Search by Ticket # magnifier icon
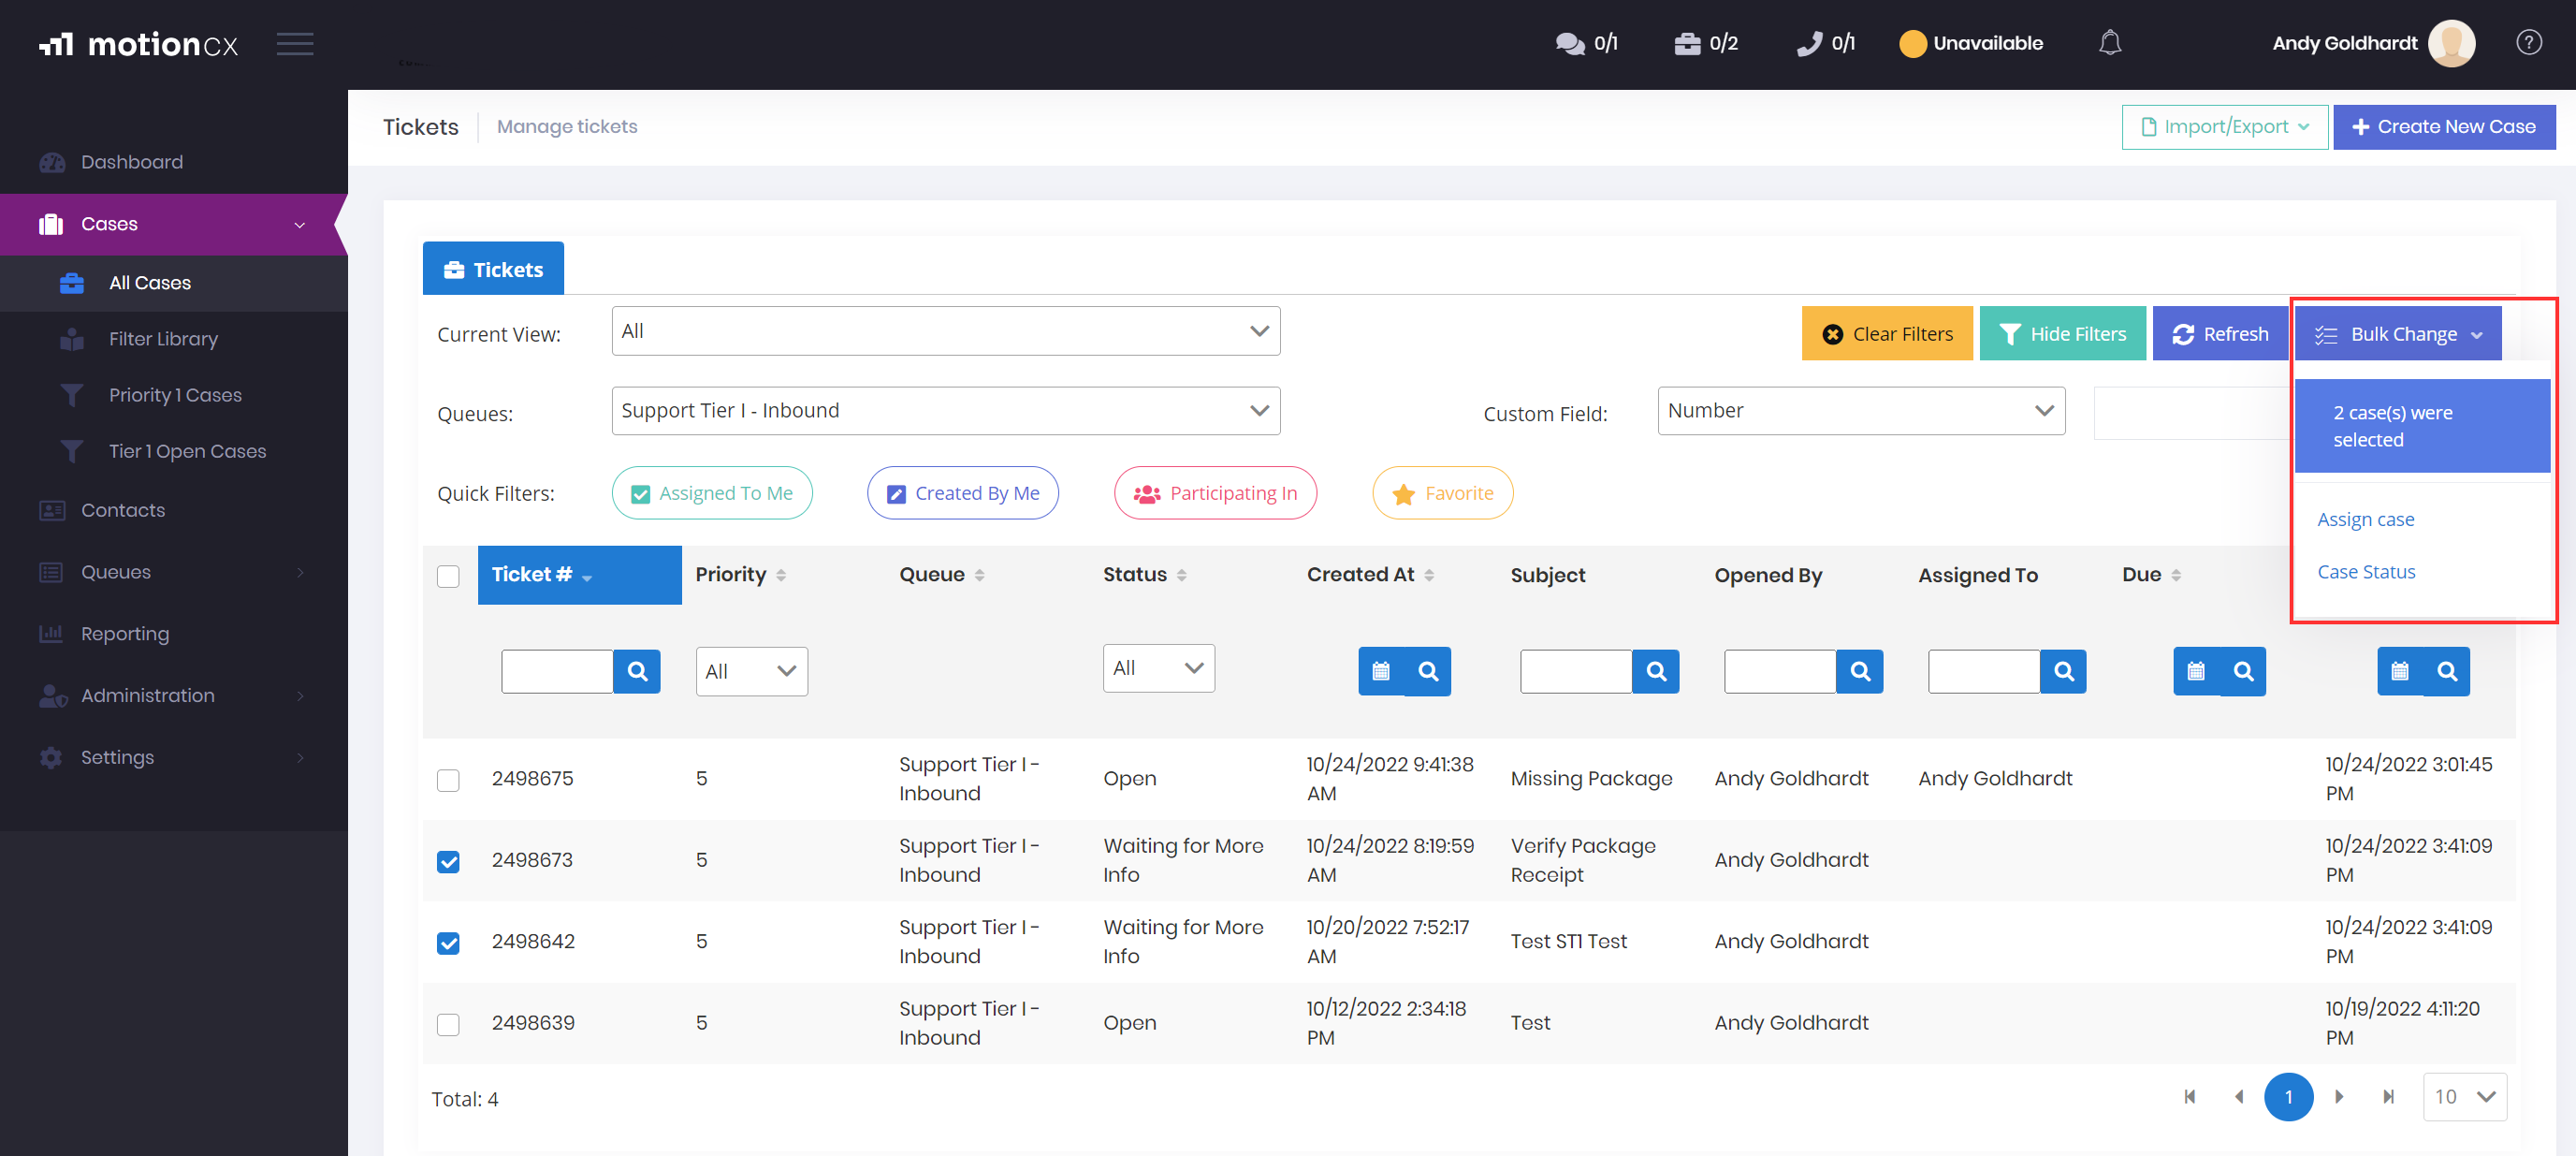Viewport: 2576px width, 1156px height. (637, 671)
